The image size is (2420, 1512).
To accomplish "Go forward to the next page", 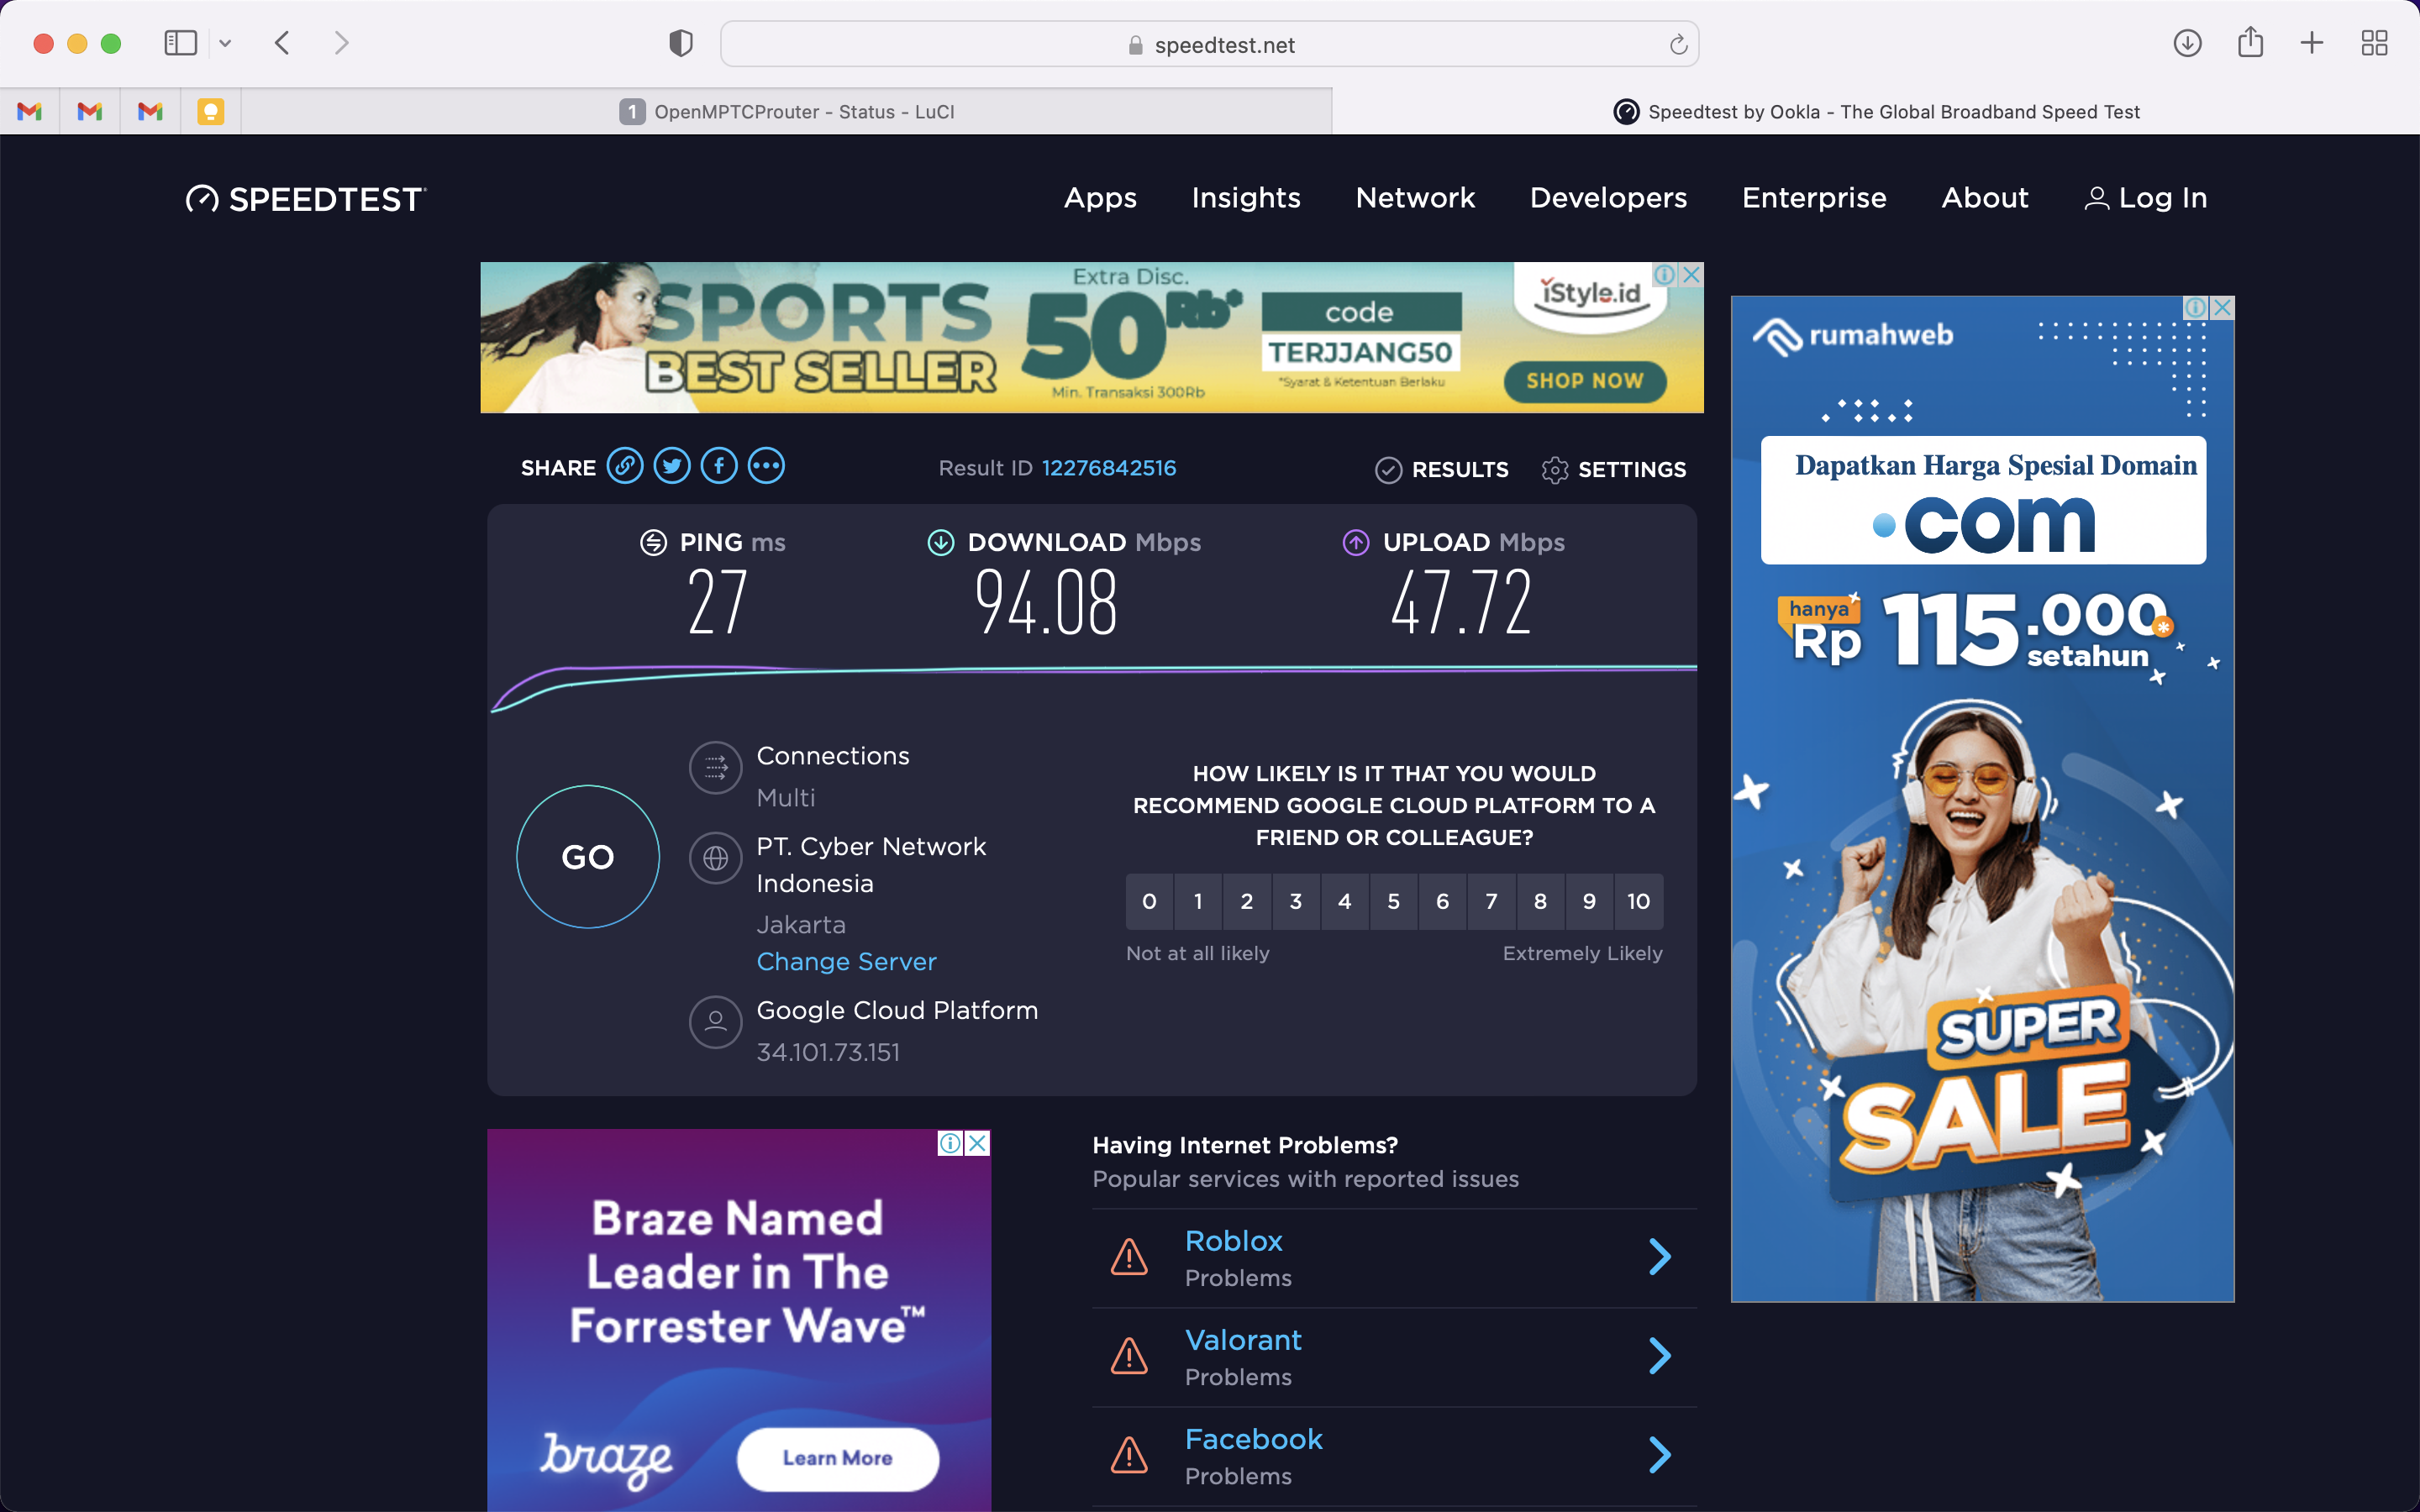I will tap(341, 43).
